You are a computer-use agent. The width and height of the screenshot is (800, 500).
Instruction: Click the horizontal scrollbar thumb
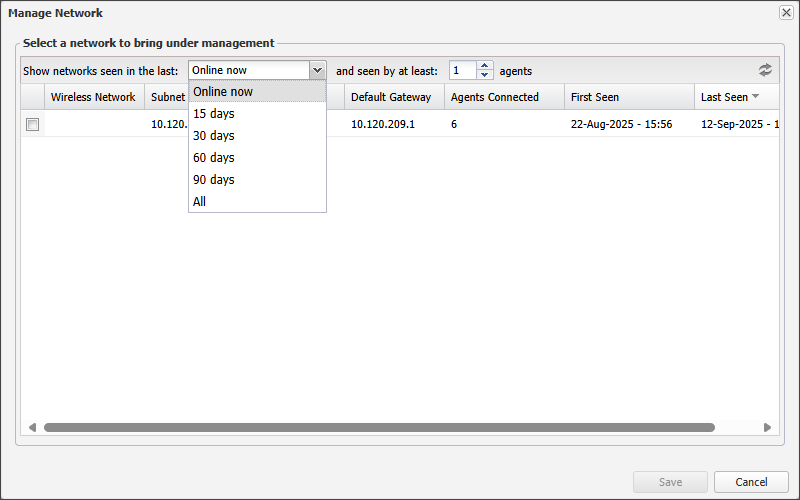click(x=380, y=427)
